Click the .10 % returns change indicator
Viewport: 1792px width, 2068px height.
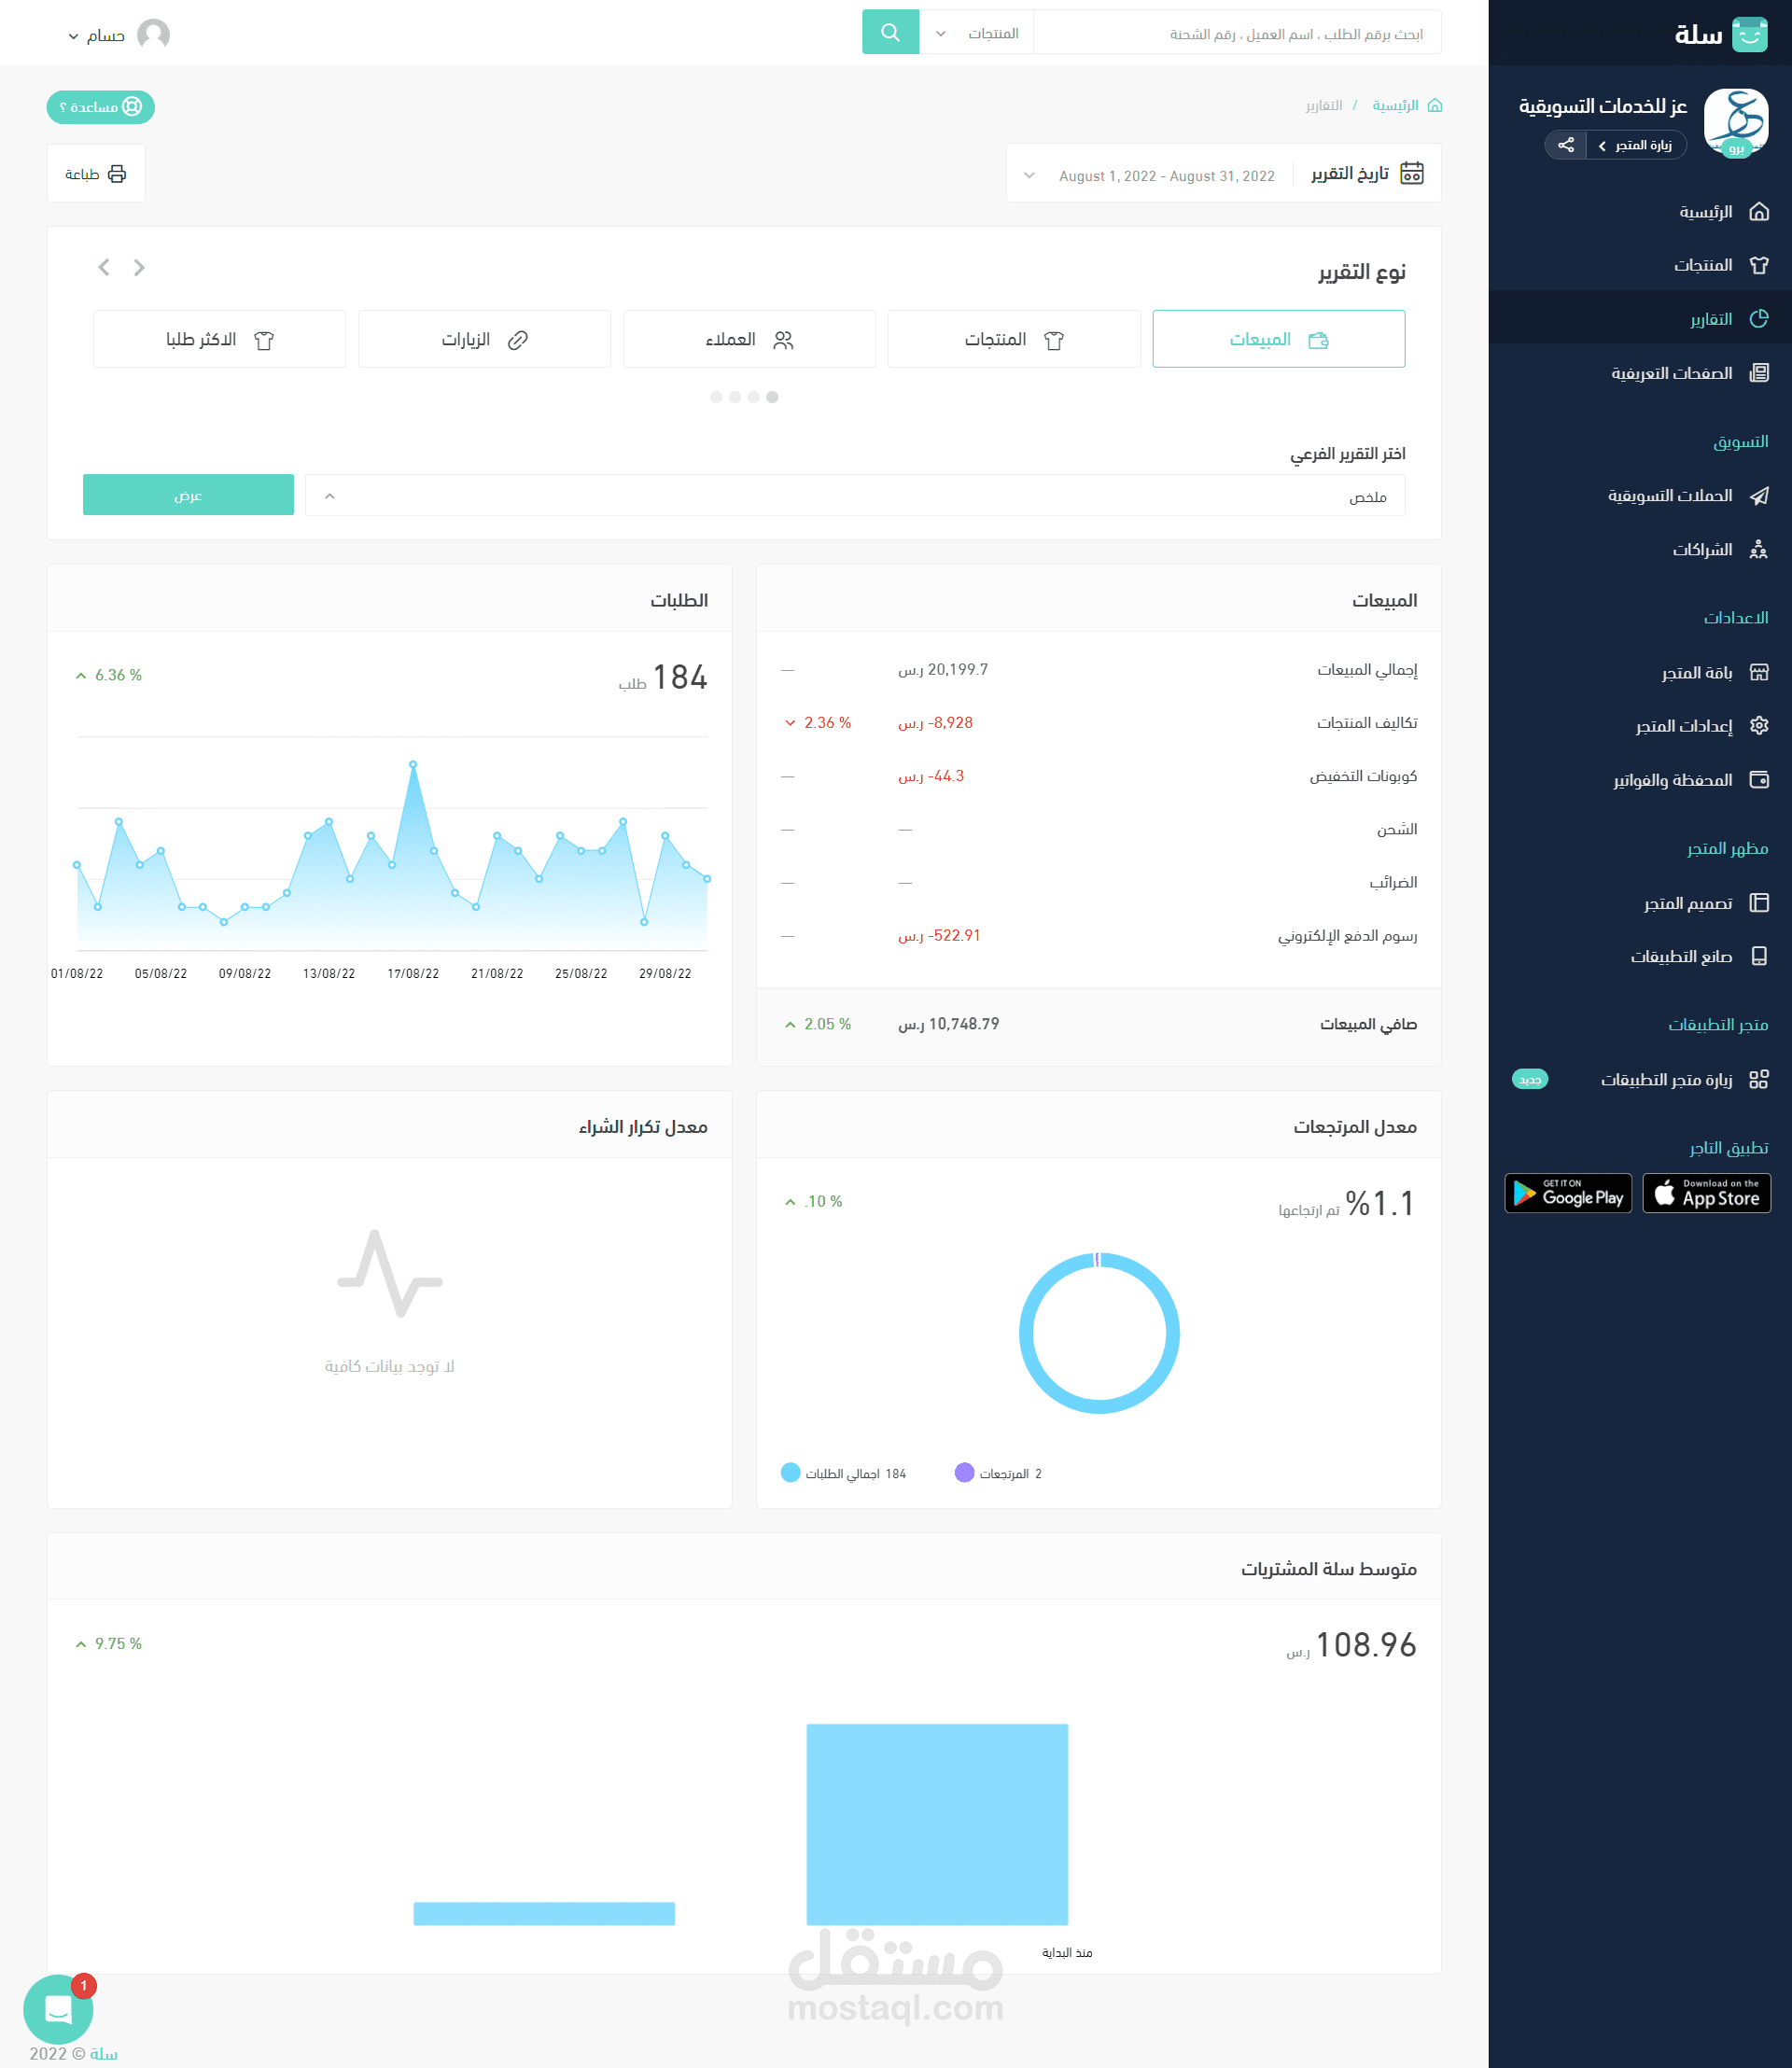814,1201
